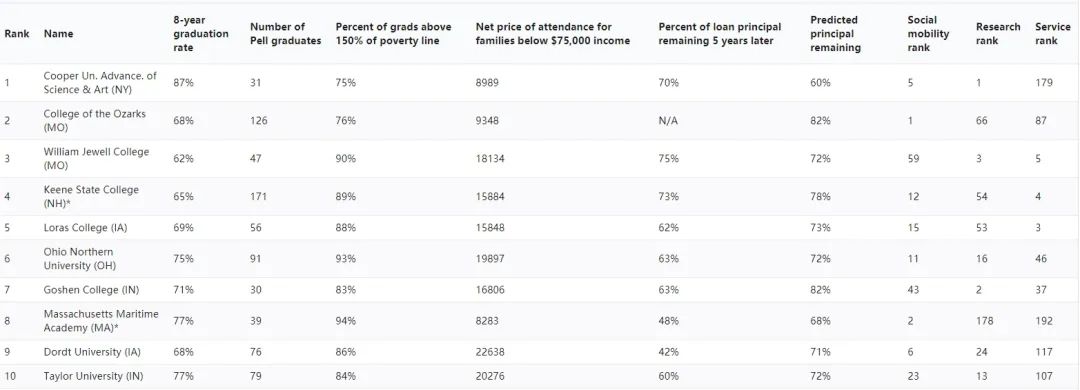Click Predicted principal remaining header

pos(835,34)
